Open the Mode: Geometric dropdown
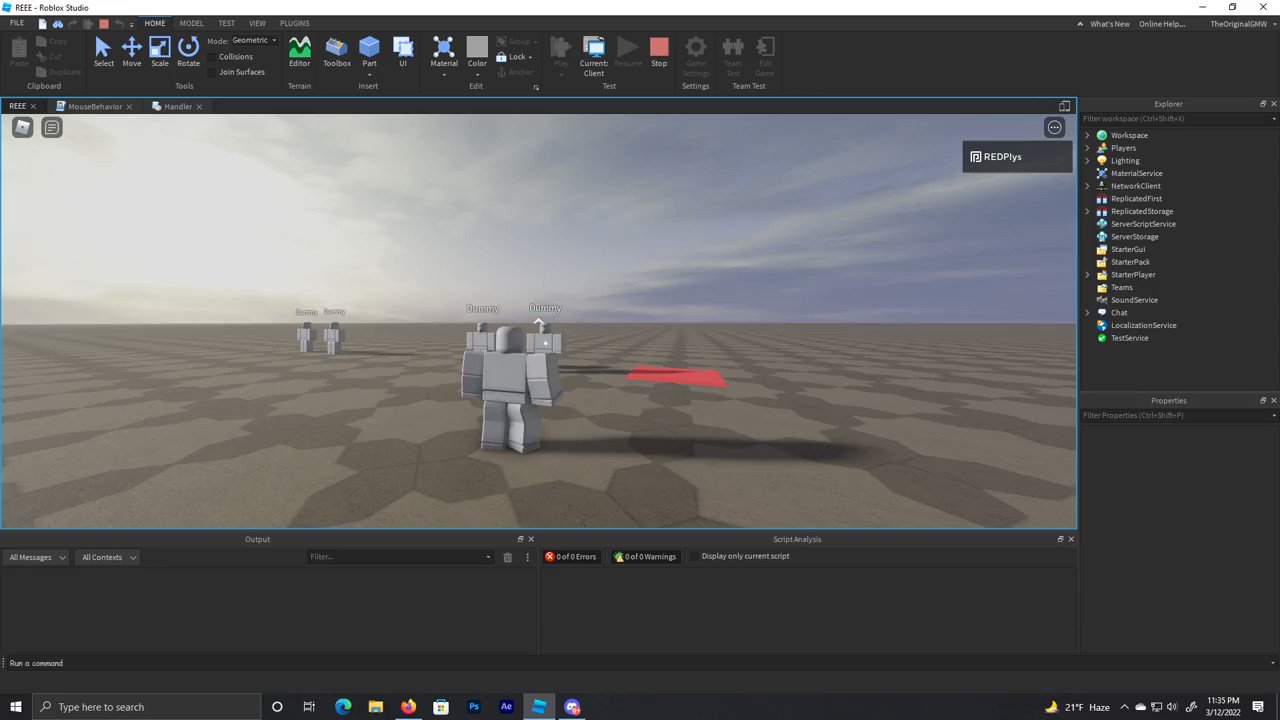The height and width of the screenshot is (720, 1280). coord(272,40)
